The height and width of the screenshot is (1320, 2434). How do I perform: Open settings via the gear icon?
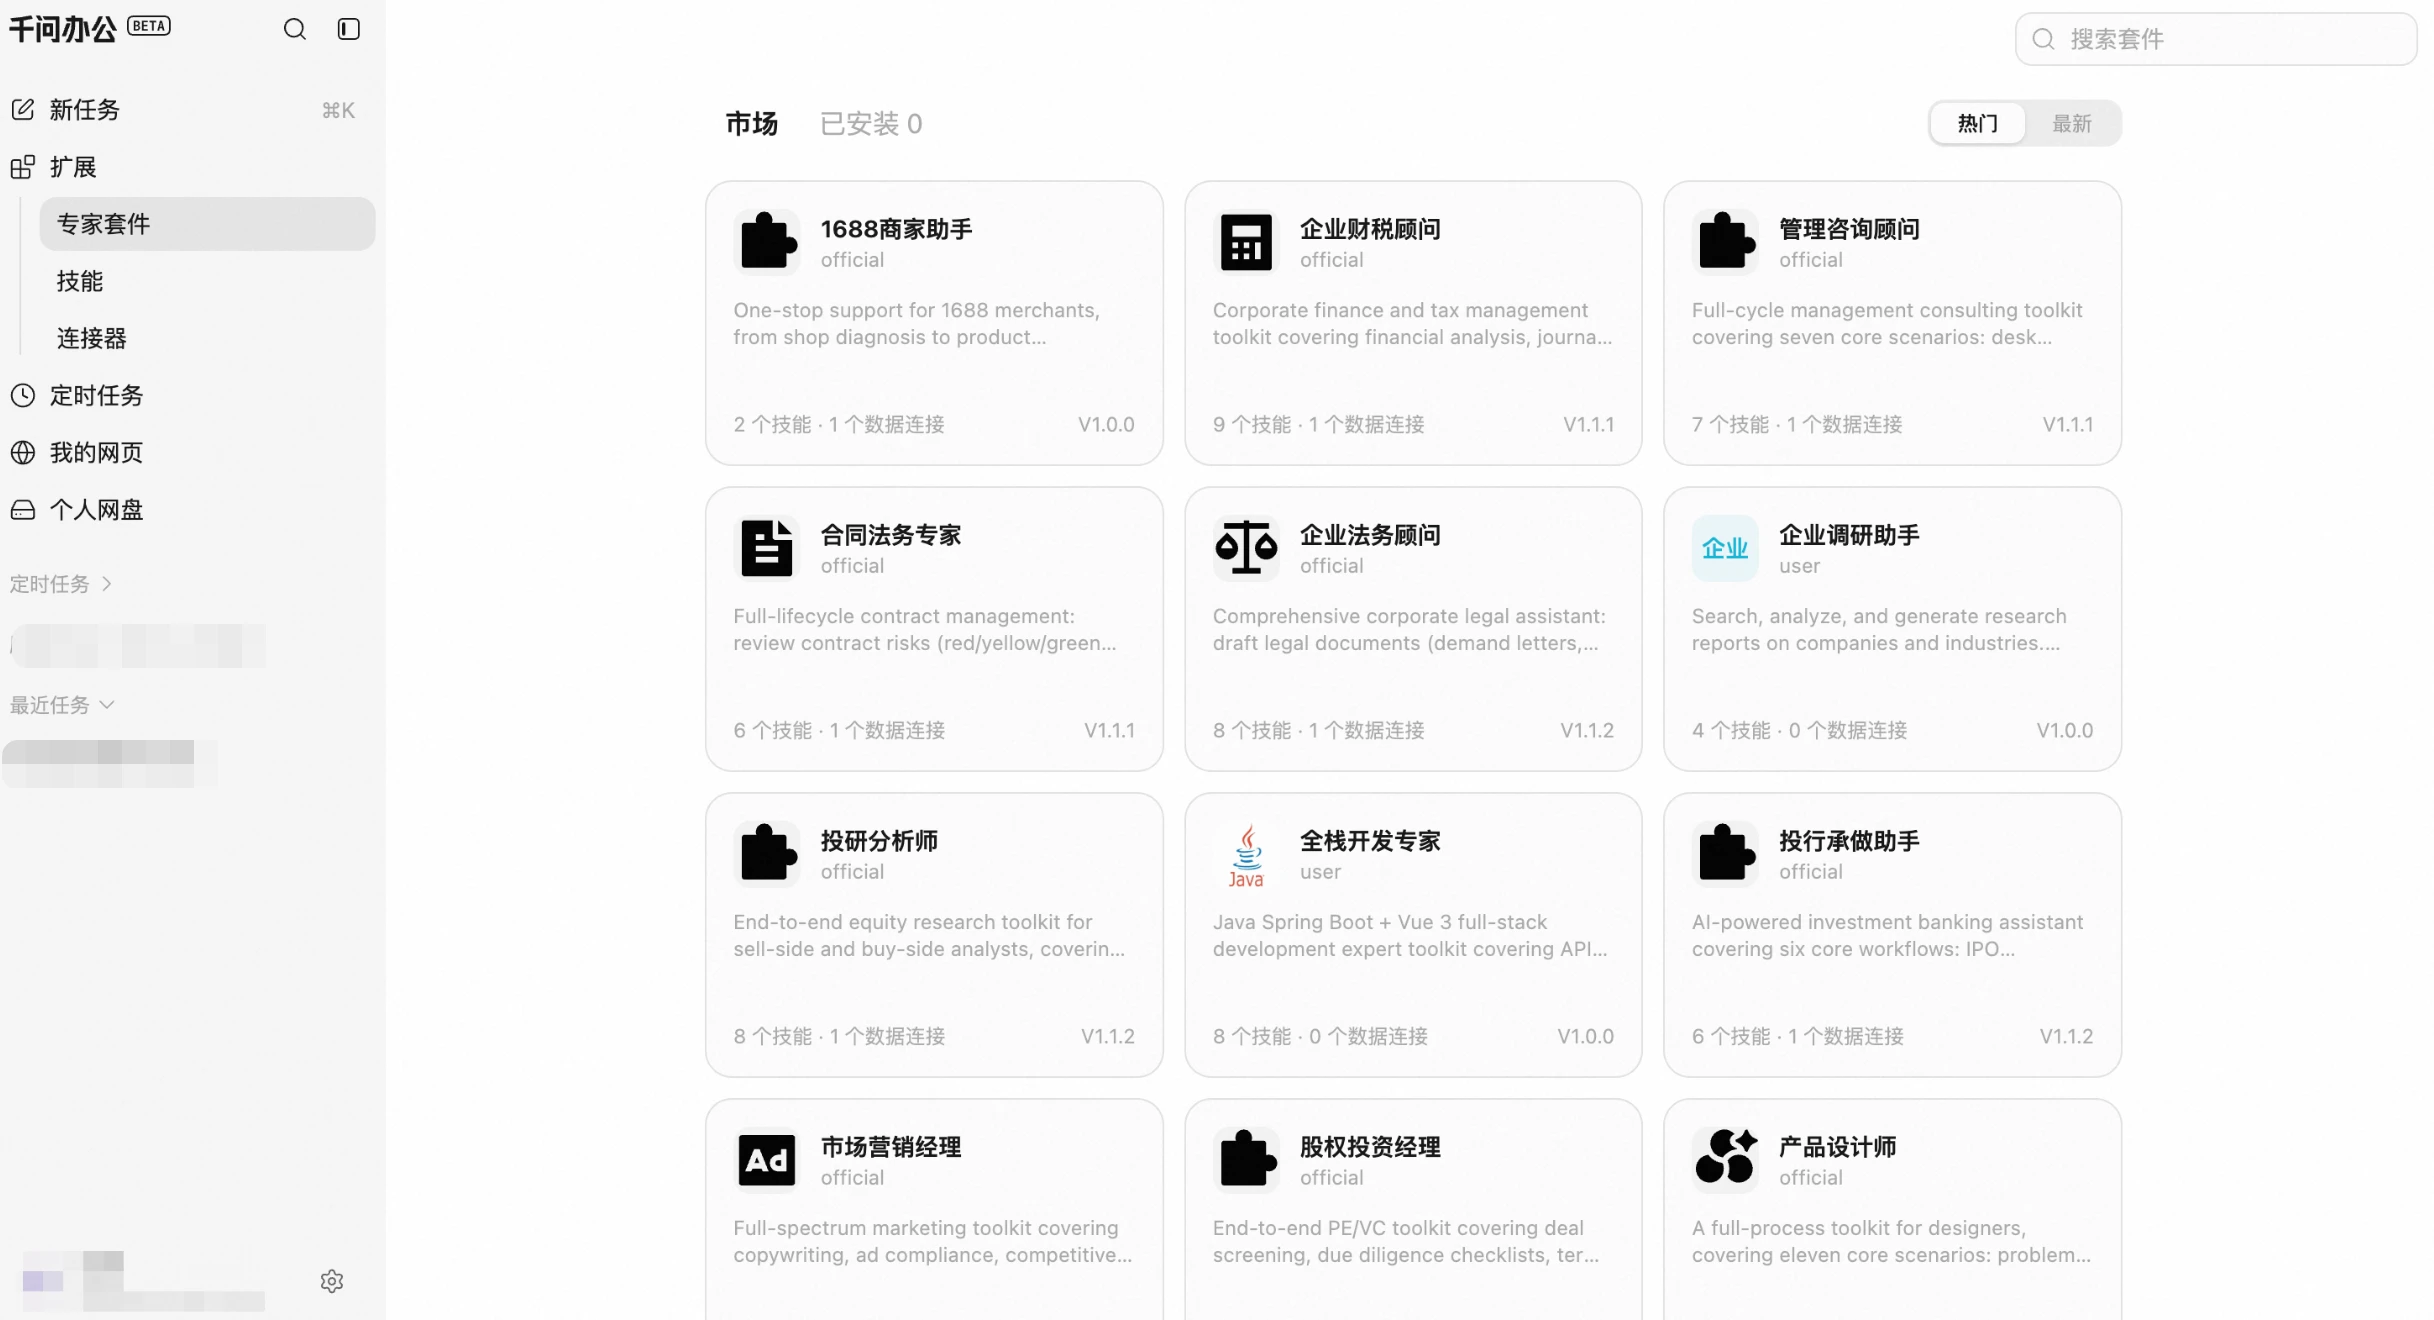tap(332, 1281)
